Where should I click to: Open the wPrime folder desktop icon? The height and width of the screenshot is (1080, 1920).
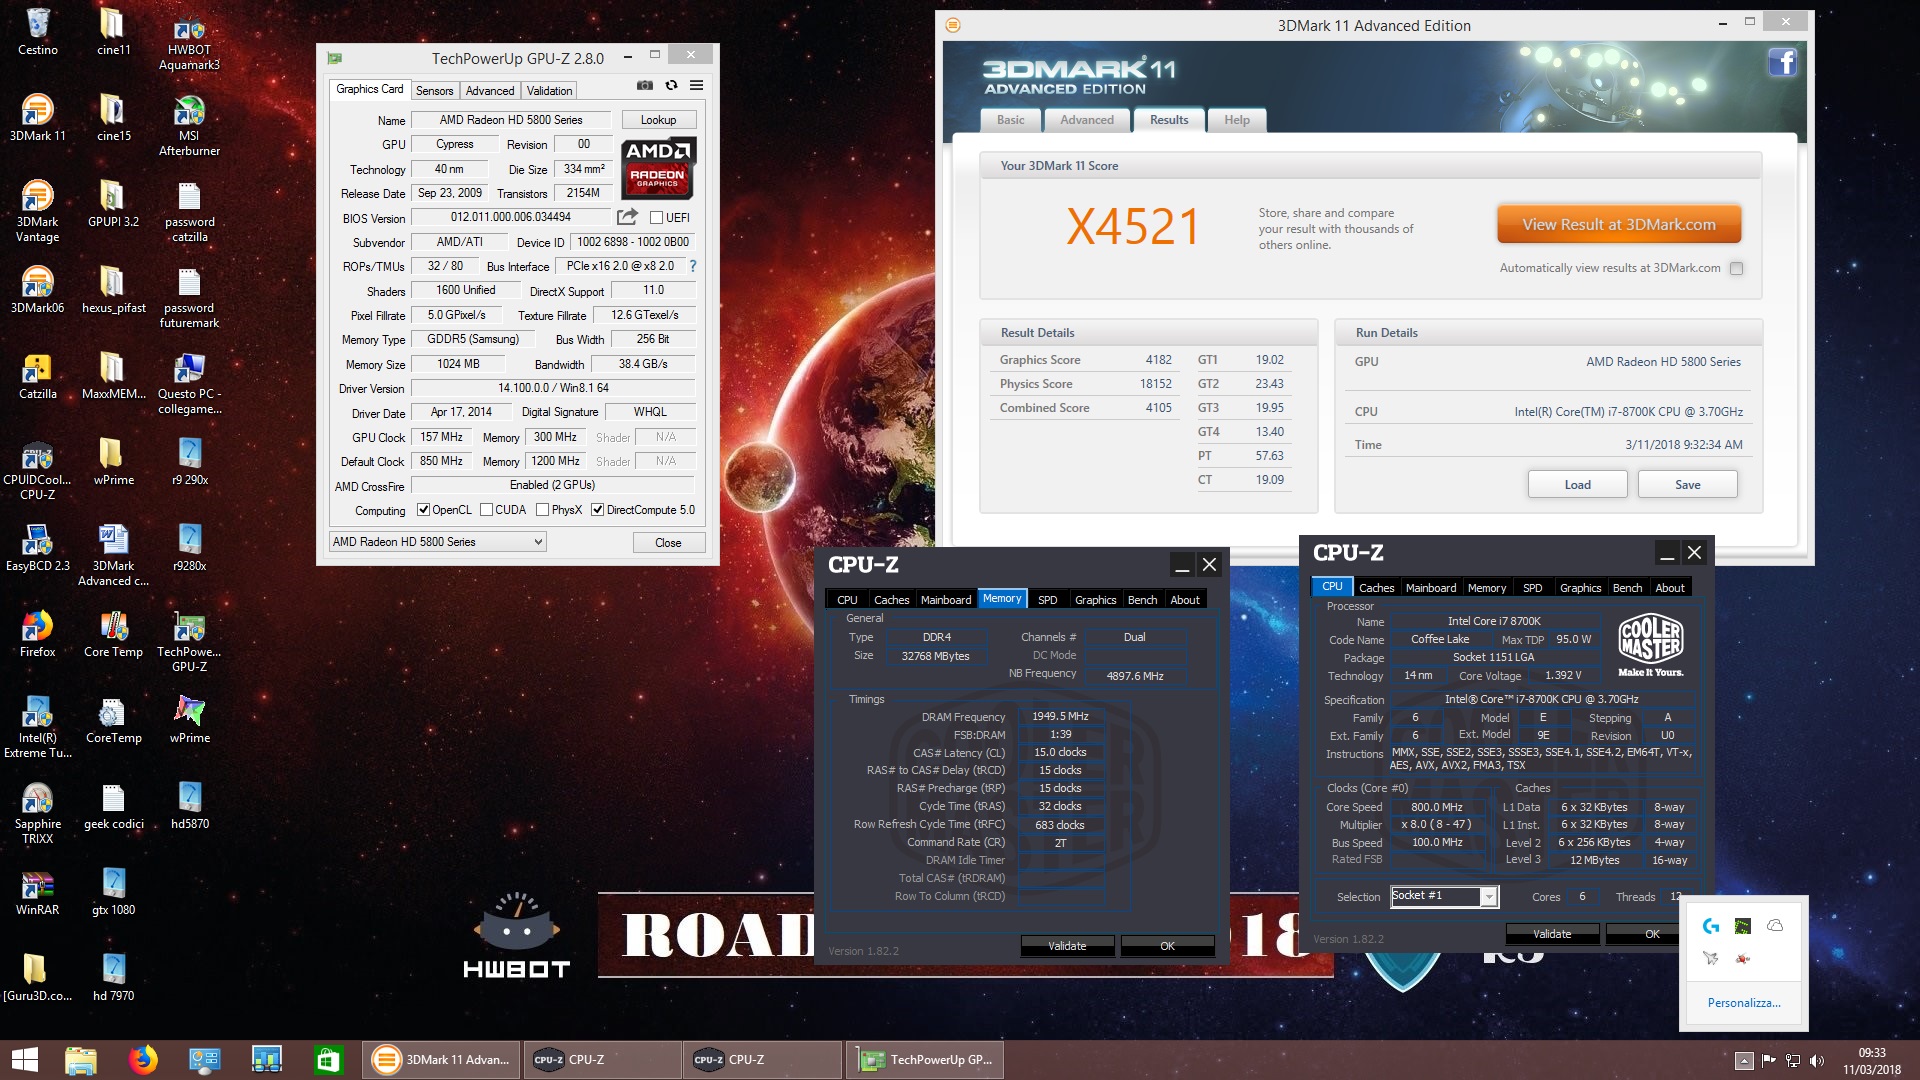(x=113, y=462)
